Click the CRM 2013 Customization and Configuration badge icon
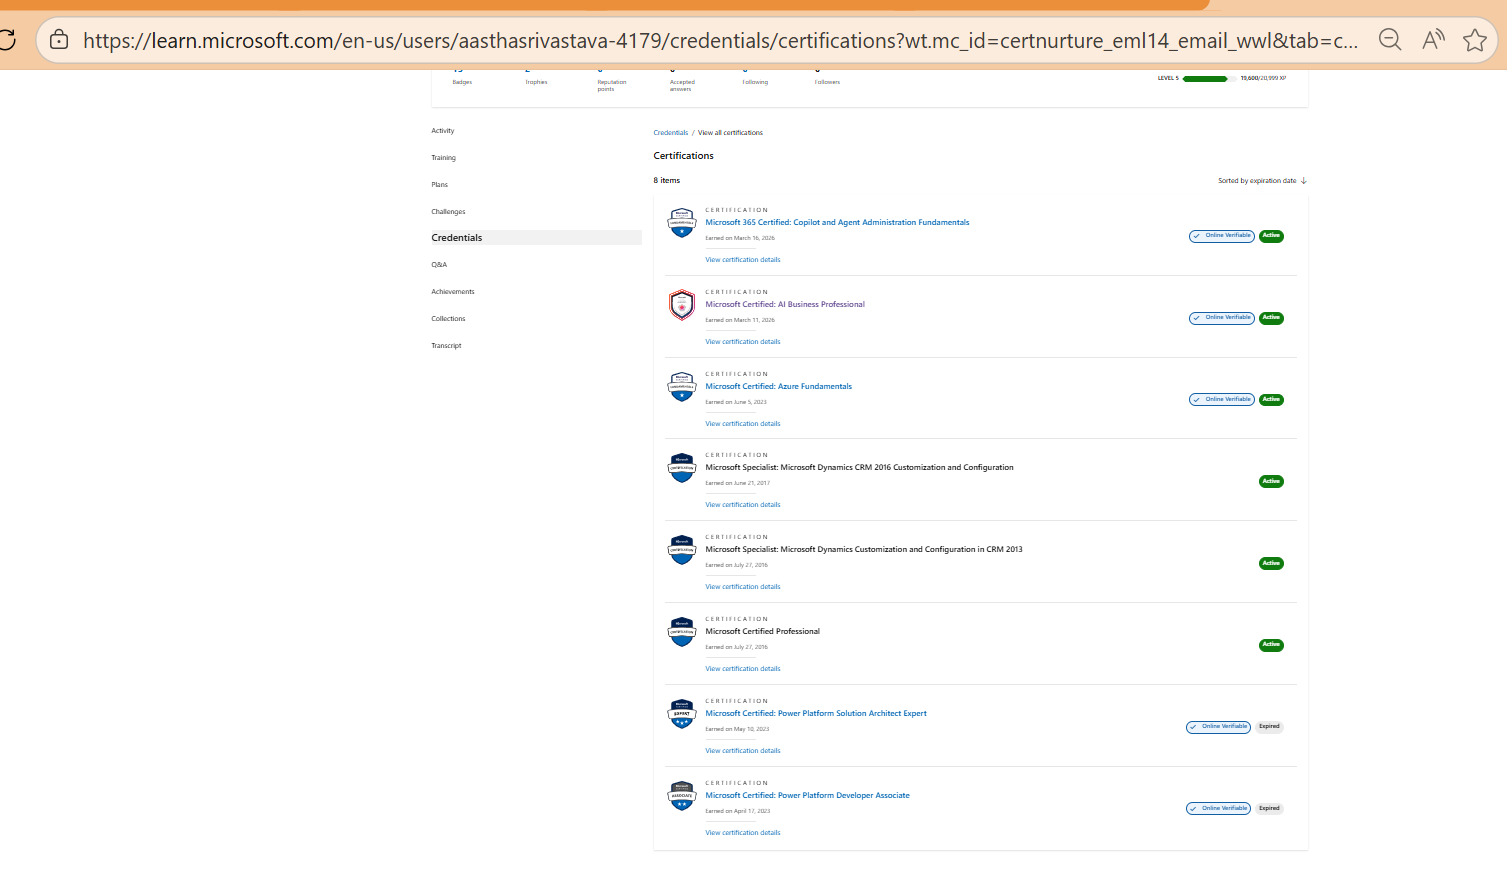 pyautogui.click(x=682, y=550)
